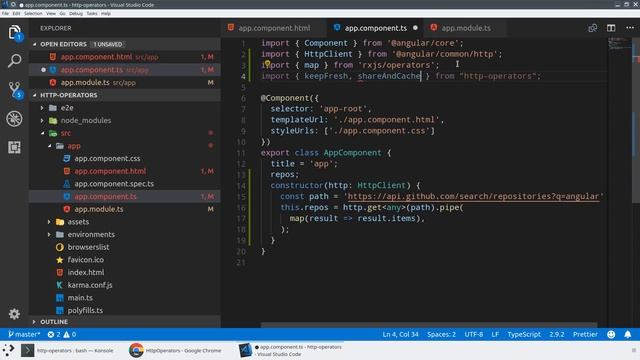Click the horizontal scrollbar of editor
The height and width of the screenshot is (360, 640).
[429, 325]
